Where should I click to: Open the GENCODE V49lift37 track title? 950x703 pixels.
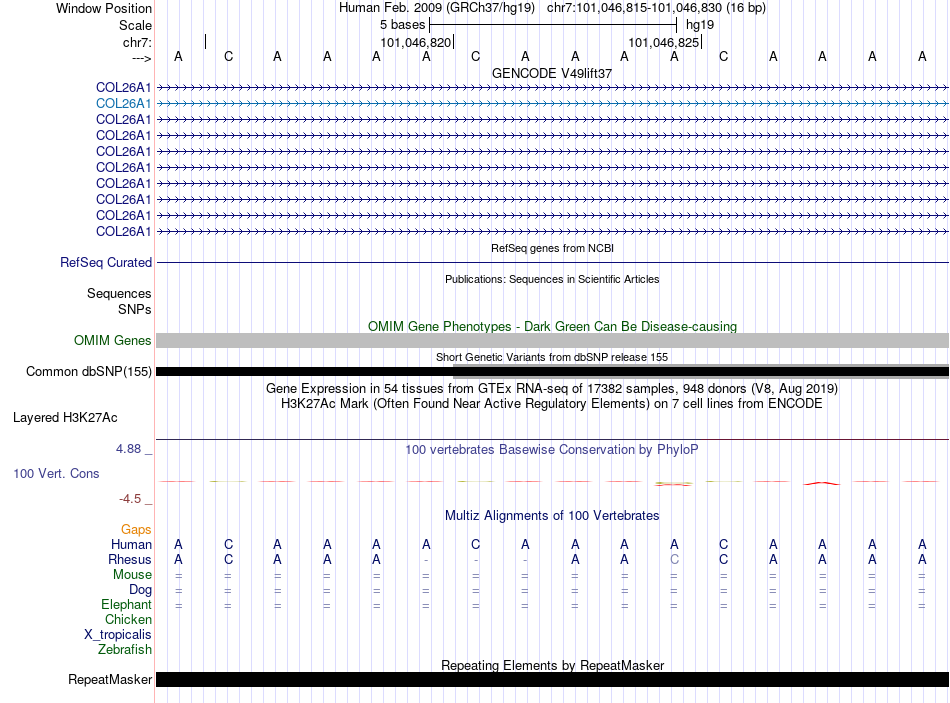tap(552, 73)
